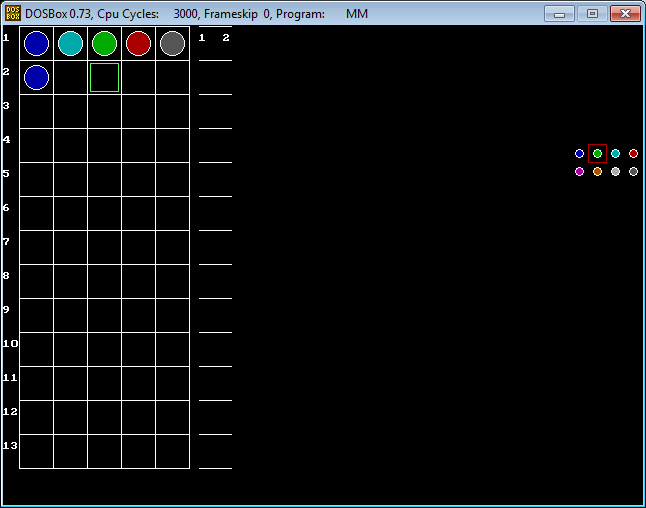Click the first empty cell in row 3

[37, 112]
